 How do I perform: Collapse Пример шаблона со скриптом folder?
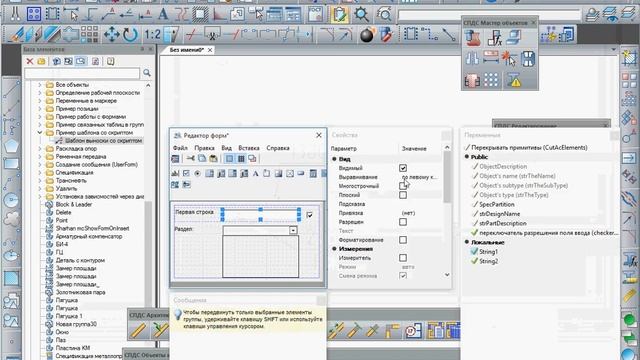pyautogui.click(x=40, y=133)
